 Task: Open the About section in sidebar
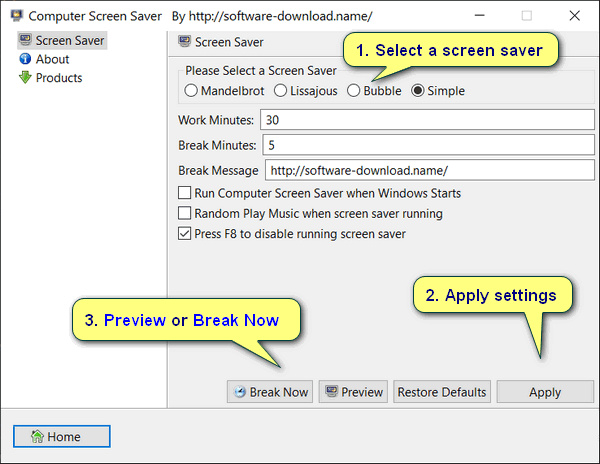point(52,59)
